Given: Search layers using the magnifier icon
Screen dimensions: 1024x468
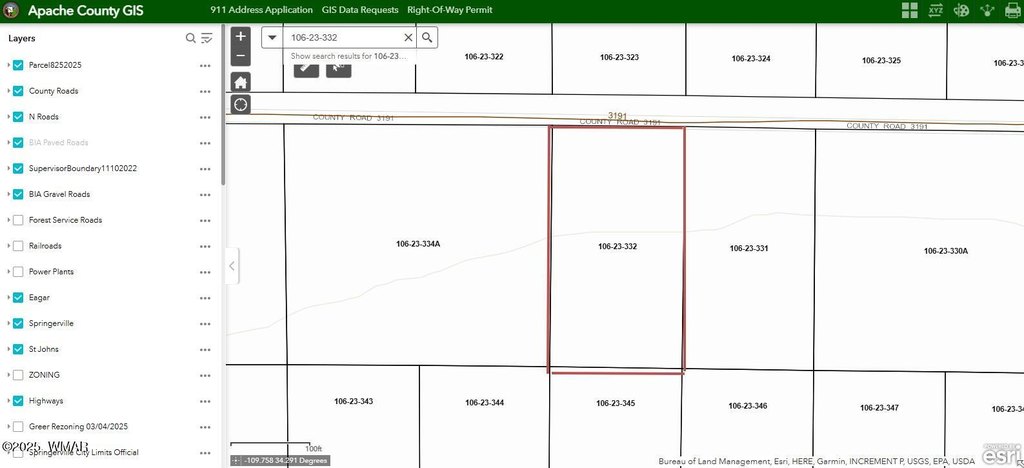Looking at the screenshot, I should 191,38.
